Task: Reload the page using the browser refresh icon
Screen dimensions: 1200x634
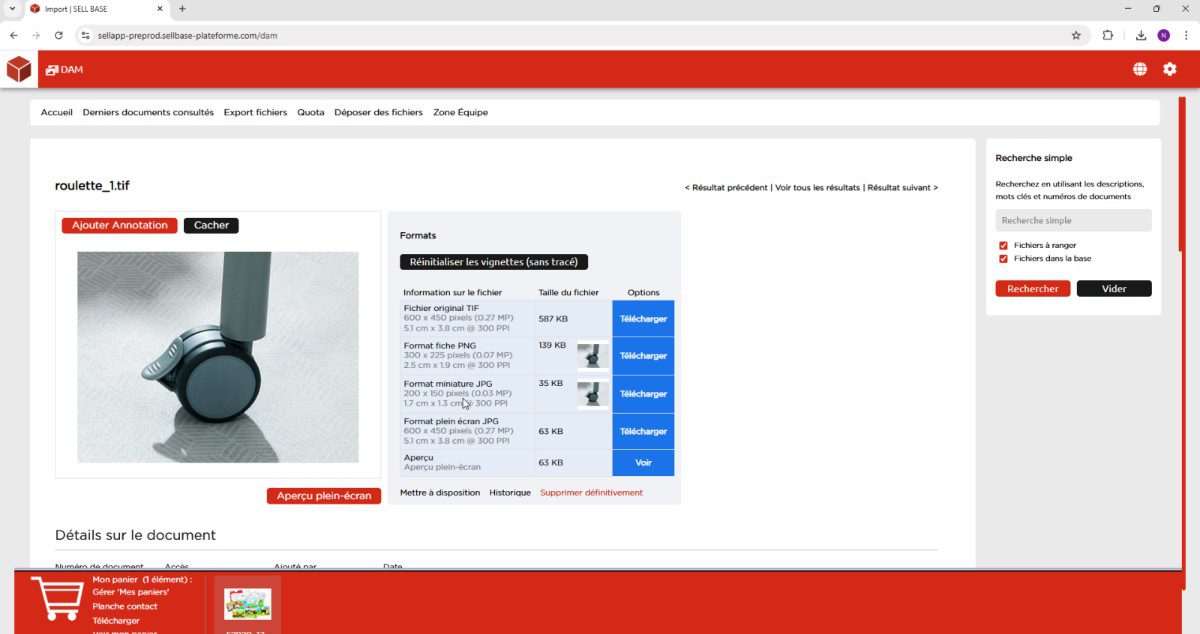Action: click(59, 35)
